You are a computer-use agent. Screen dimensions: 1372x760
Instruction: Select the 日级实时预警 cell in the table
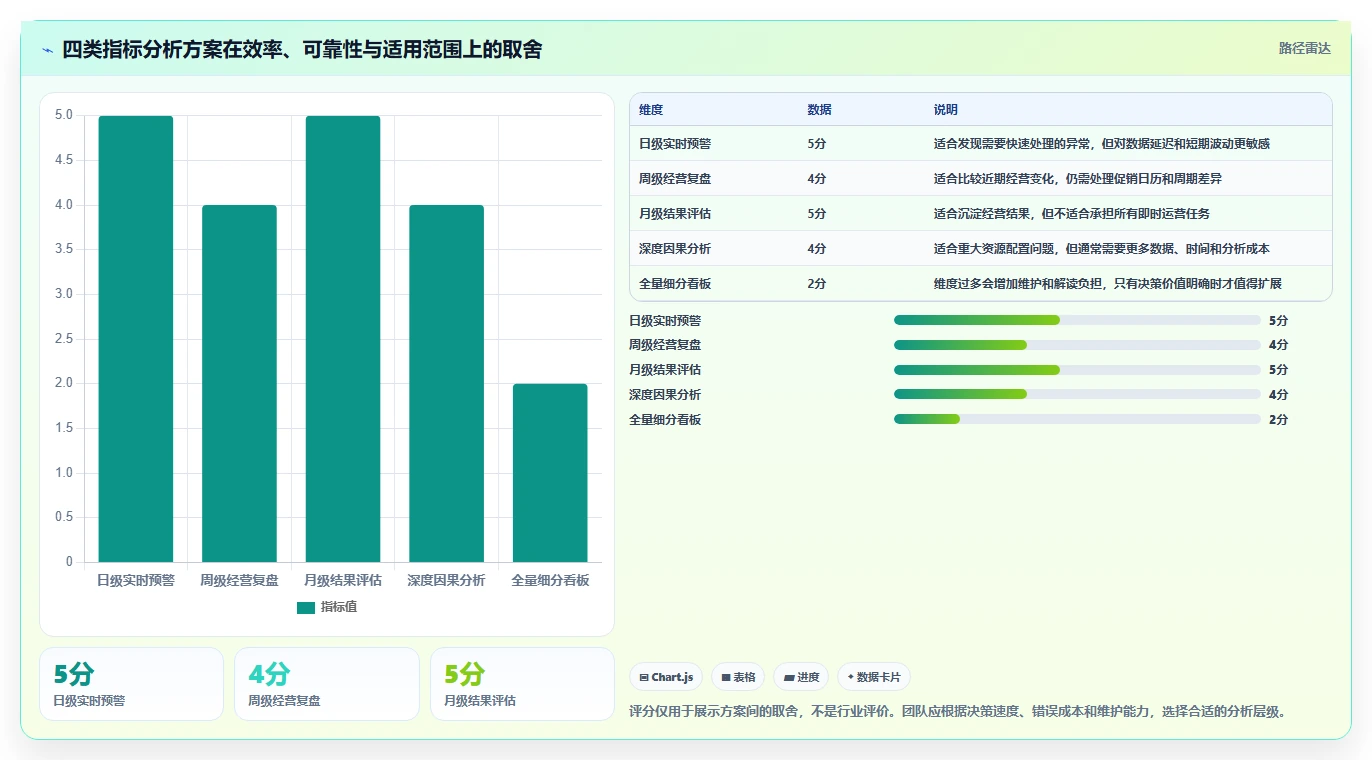675,144
